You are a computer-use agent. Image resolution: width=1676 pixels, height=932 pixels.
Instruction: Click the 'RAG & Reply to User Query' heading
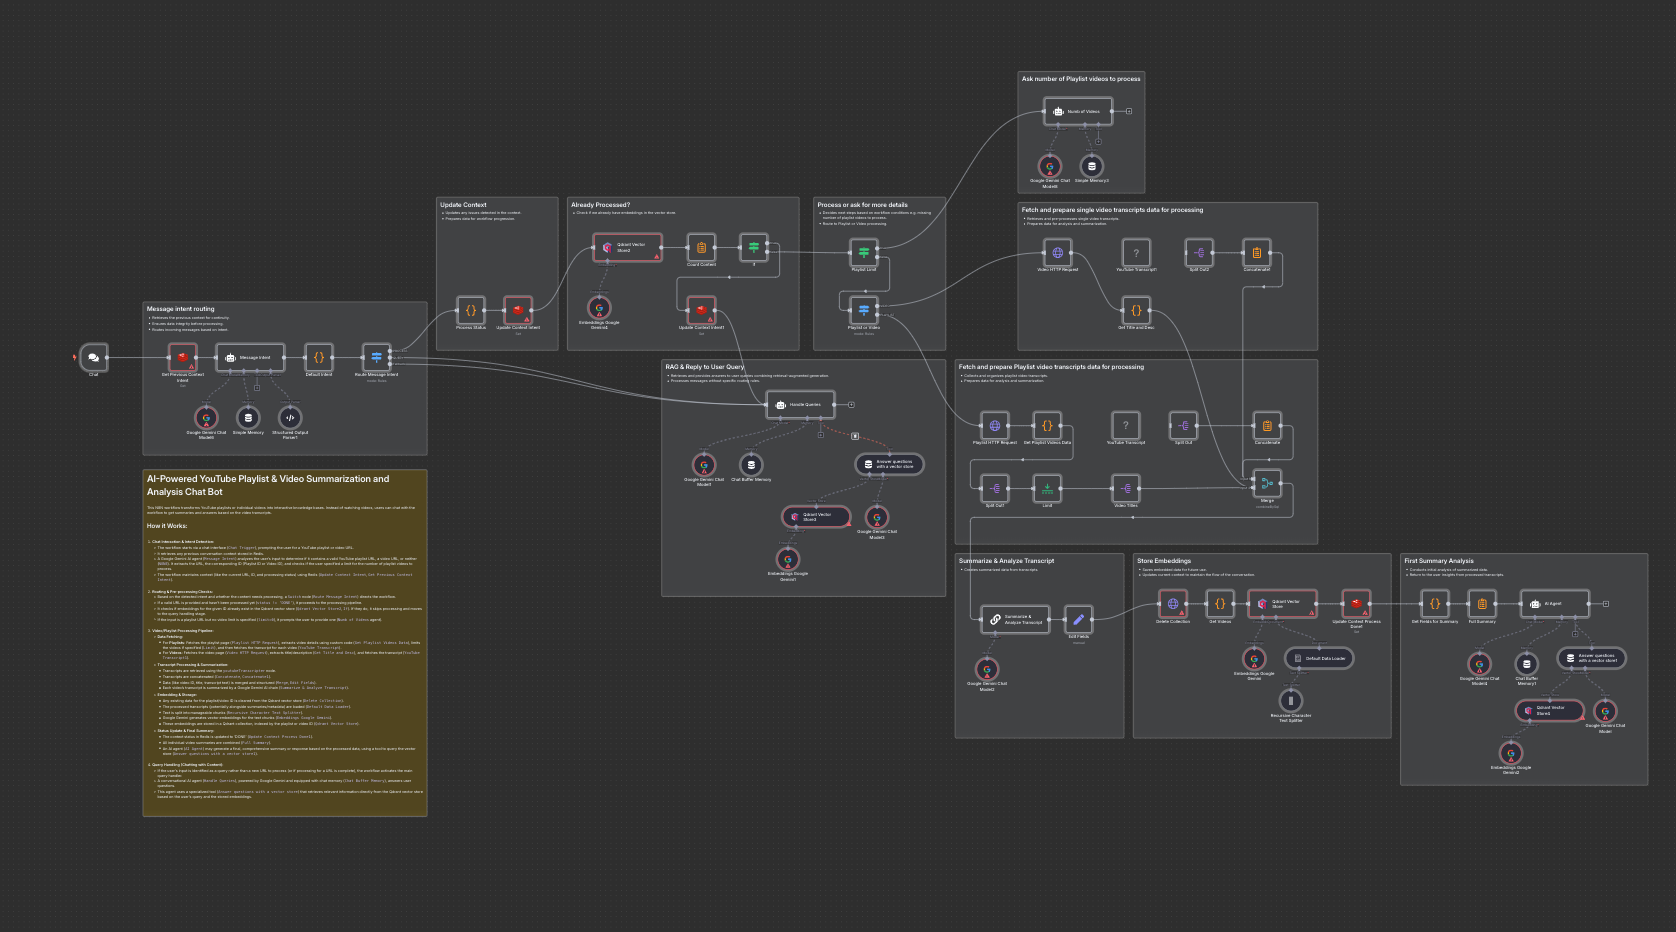click(705, 367)
